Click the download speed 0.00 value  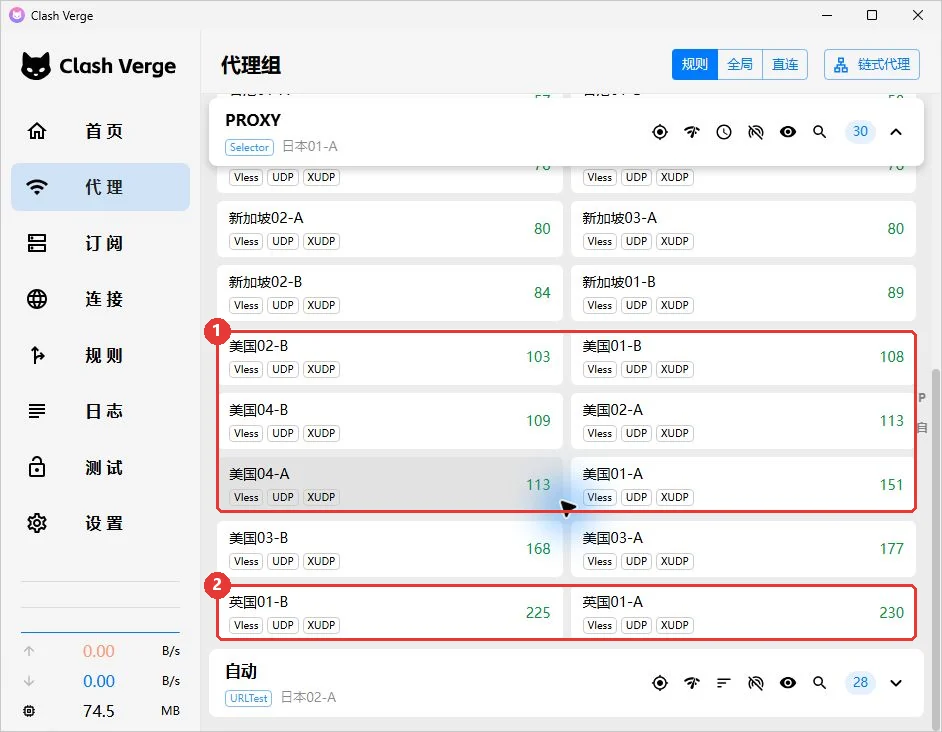click(99, 681)
